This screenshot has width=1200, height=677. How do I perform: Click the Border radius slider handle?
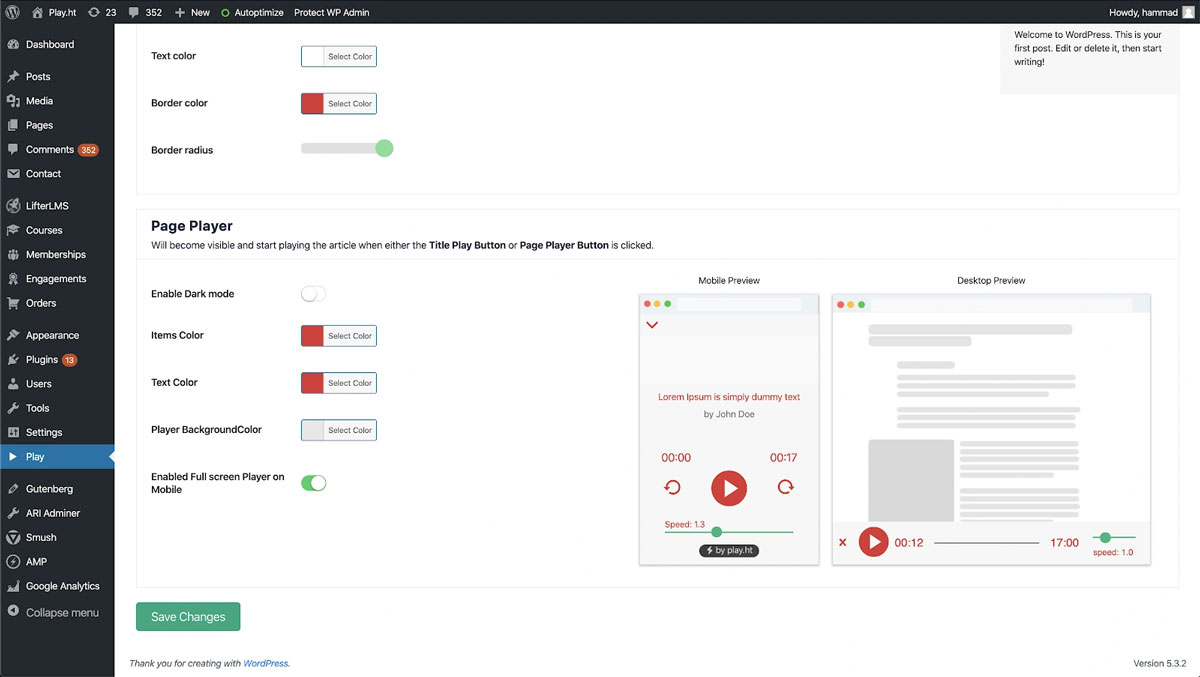[384, 149]
